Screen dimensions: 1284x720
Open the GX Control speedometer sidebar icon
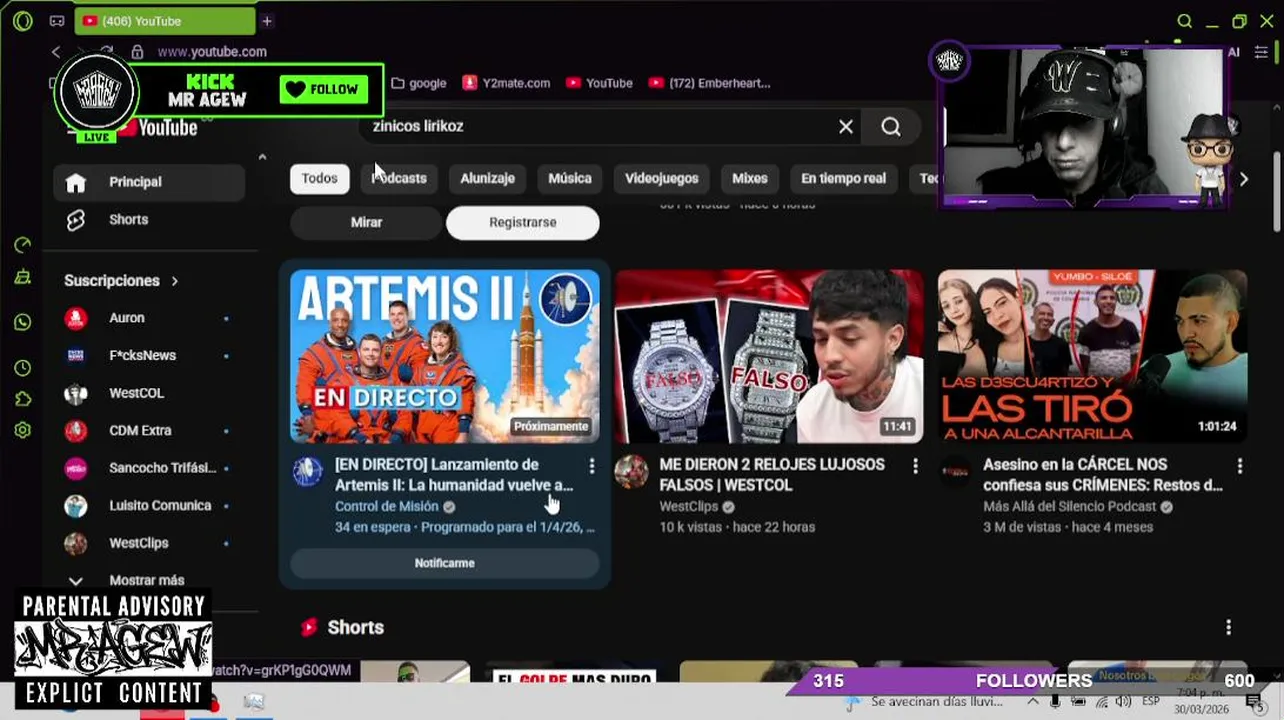click(x=23, y=245)
